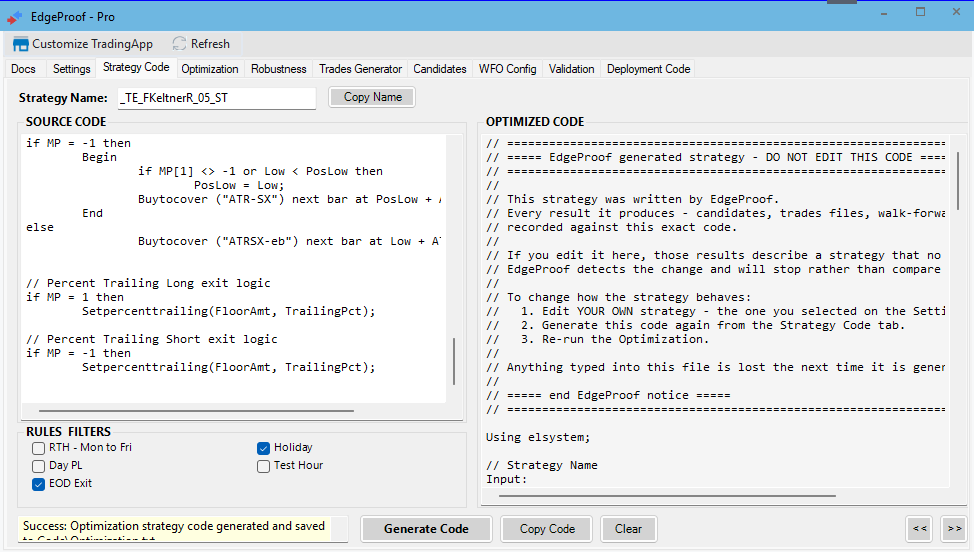Switch to the Robustness tab
Viewport: 974px width, 552px height.
(278, 69)
